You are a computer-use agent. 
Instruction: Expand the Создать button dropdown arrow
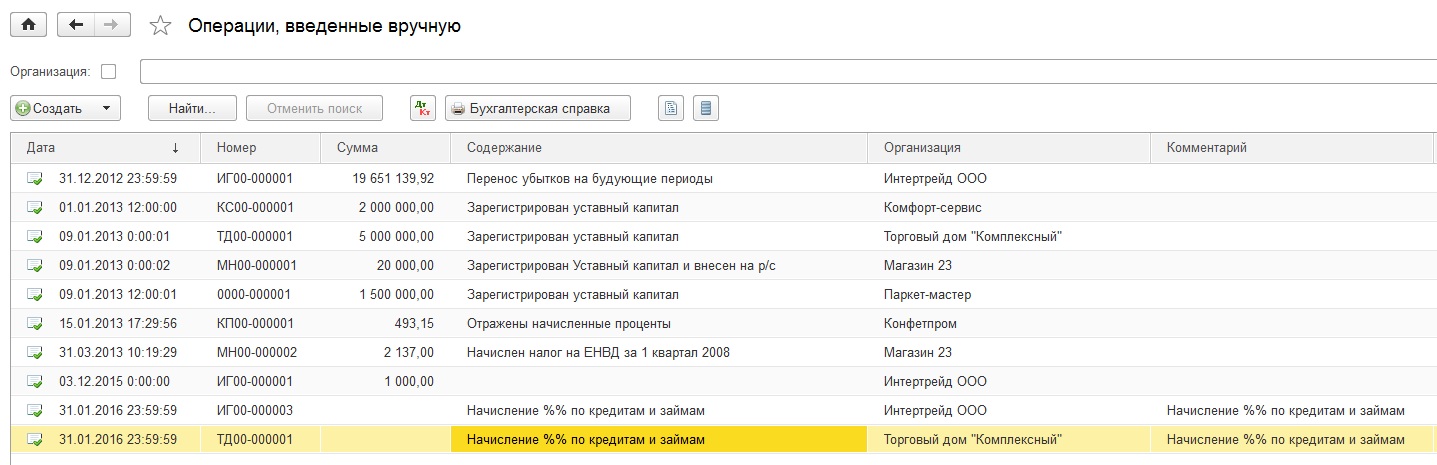[x=106, y=108]
